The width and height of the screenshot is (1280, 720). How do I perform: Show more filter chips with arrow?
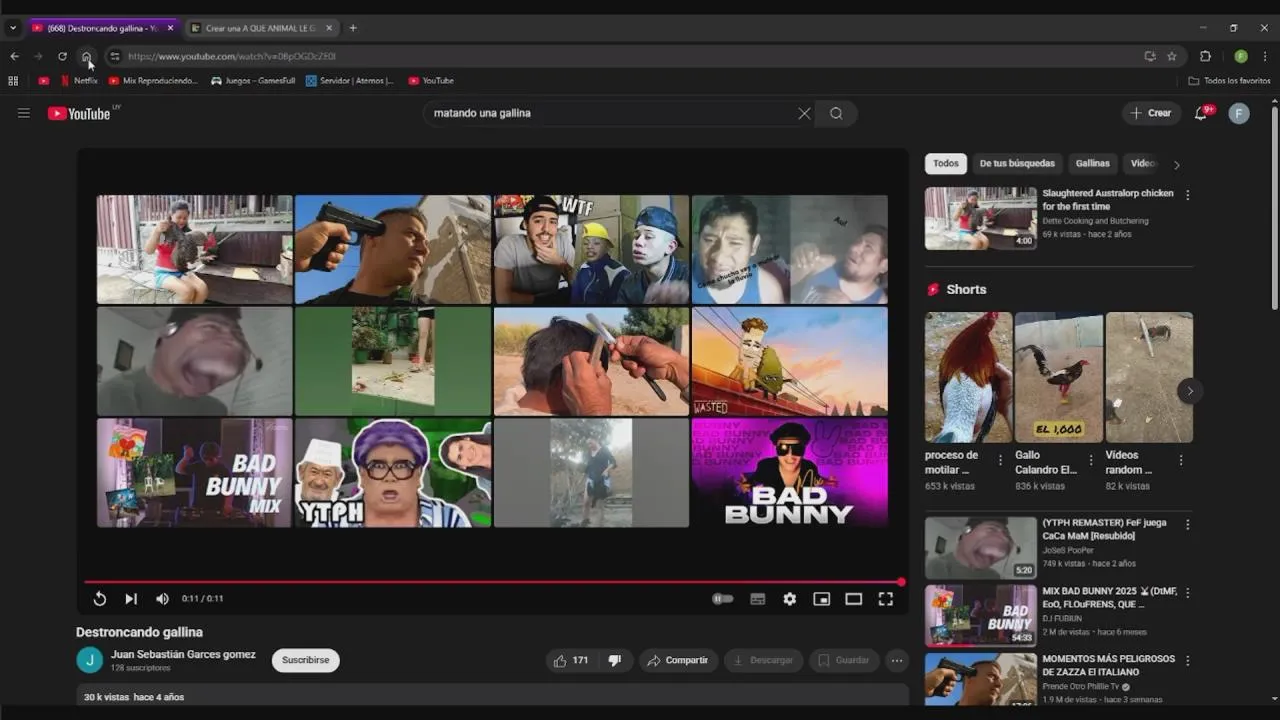[x=1177, y=165]
